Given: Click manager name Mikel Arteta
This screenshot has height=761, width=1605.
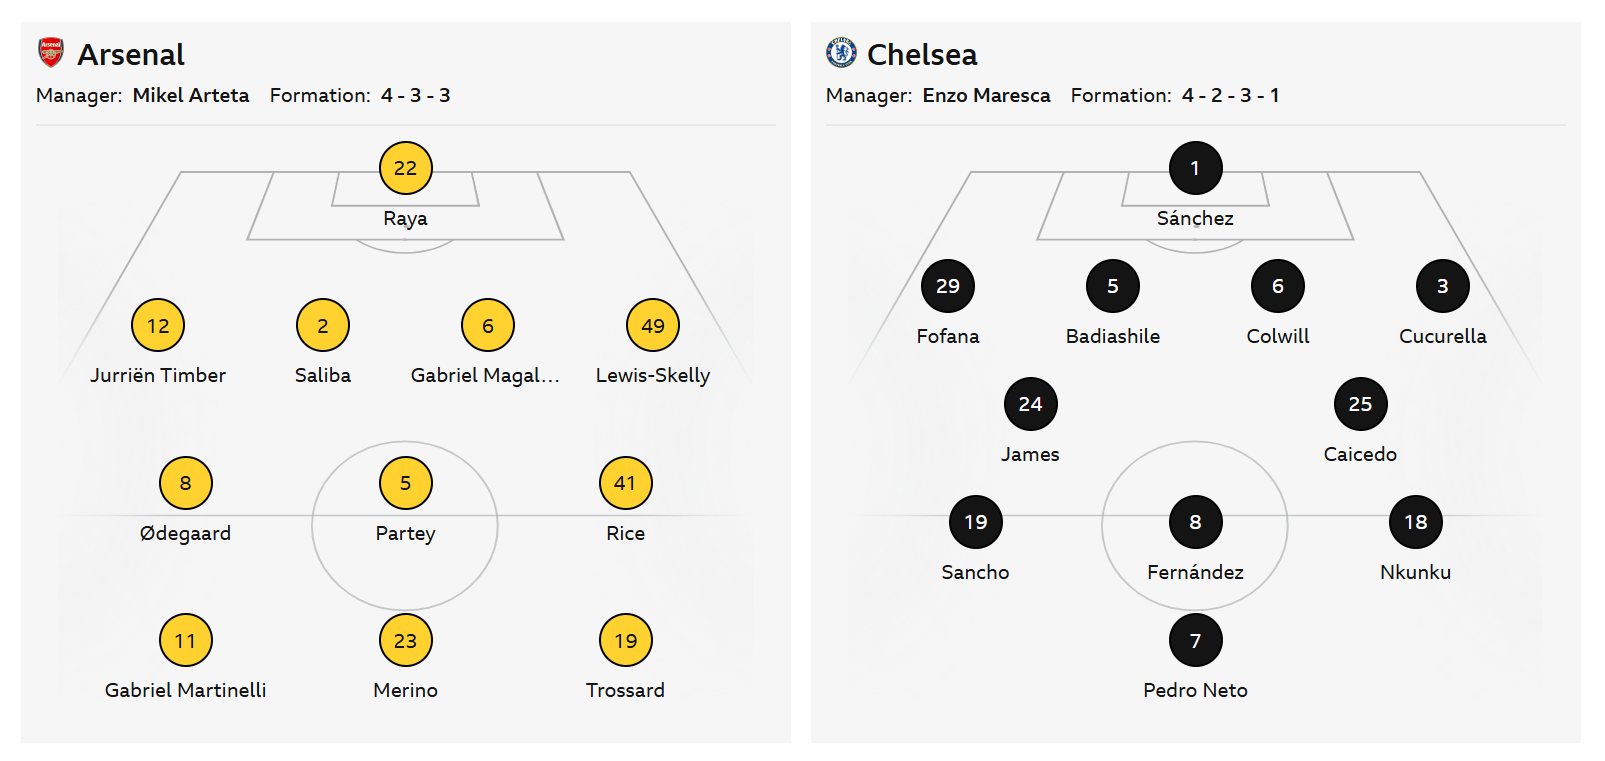Looking at the screenshot, I should pos(190,95).
